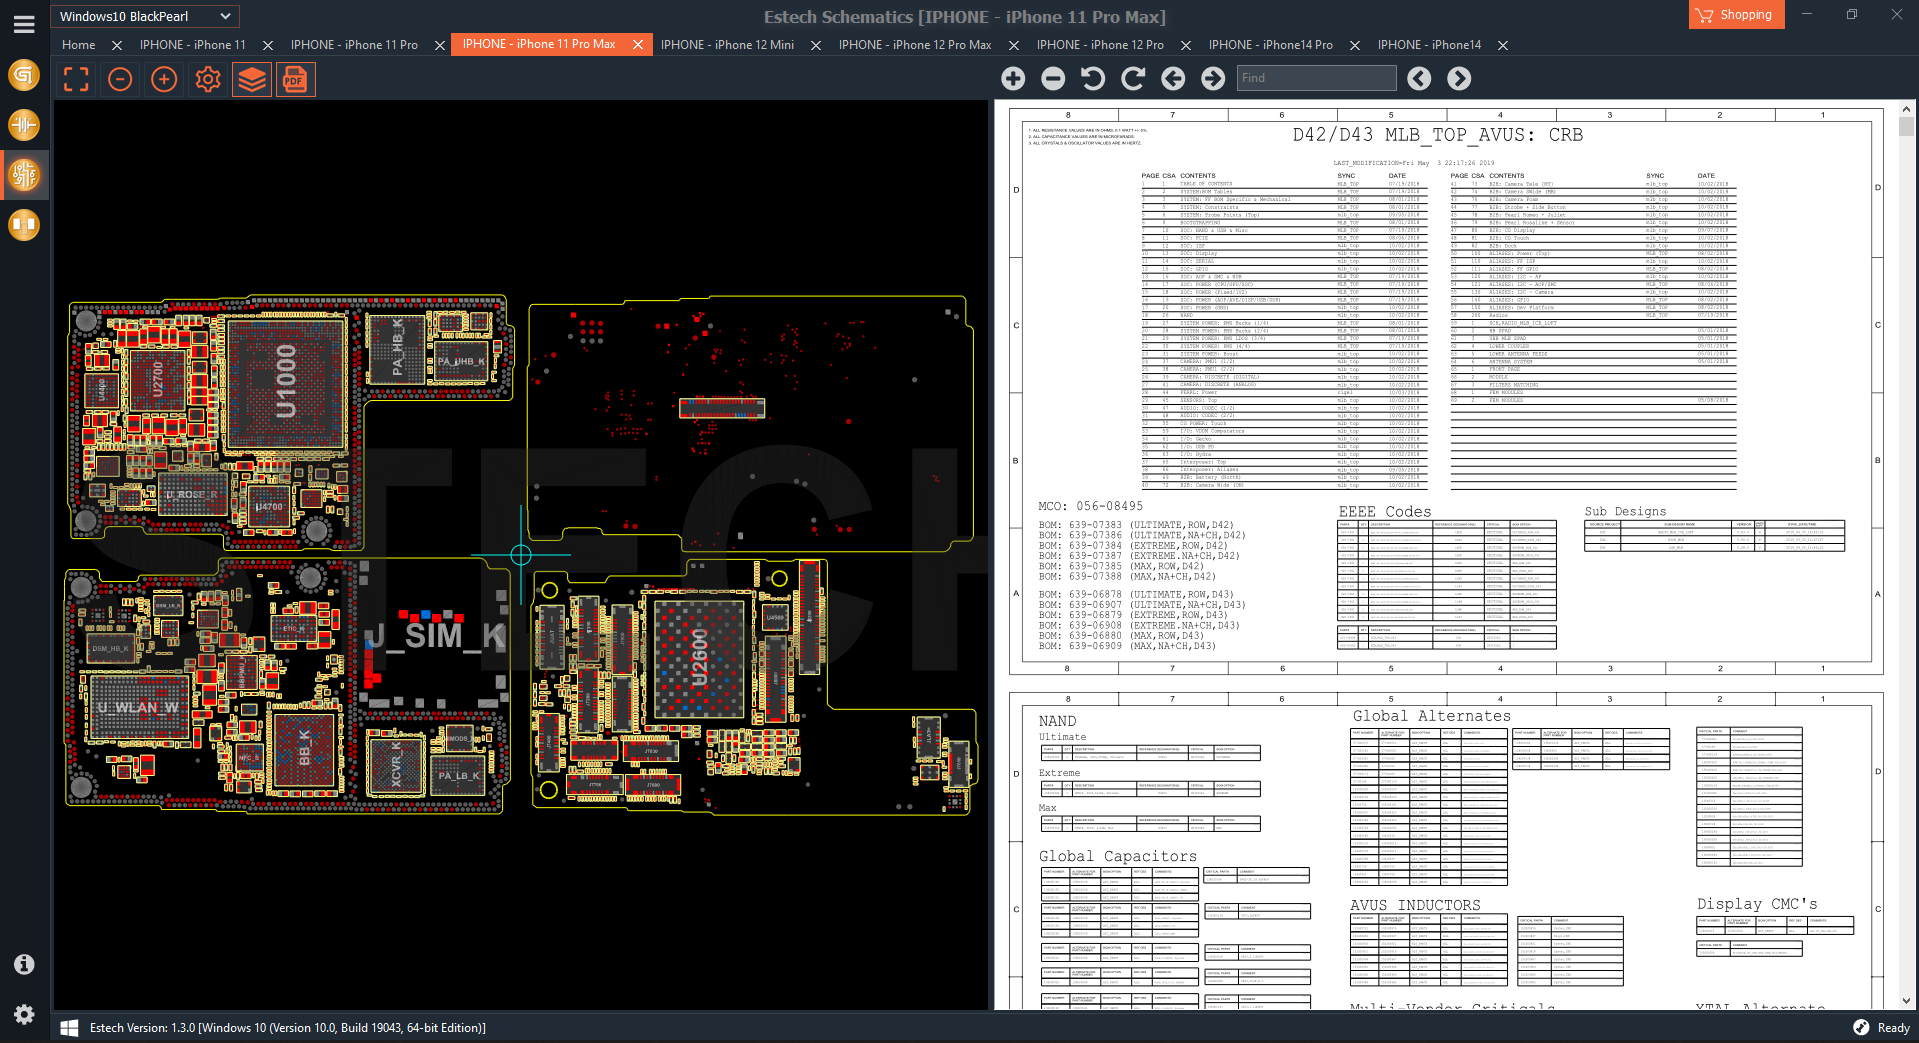Open the iPhone14 Pro tab

click(x=1271, y=45)
